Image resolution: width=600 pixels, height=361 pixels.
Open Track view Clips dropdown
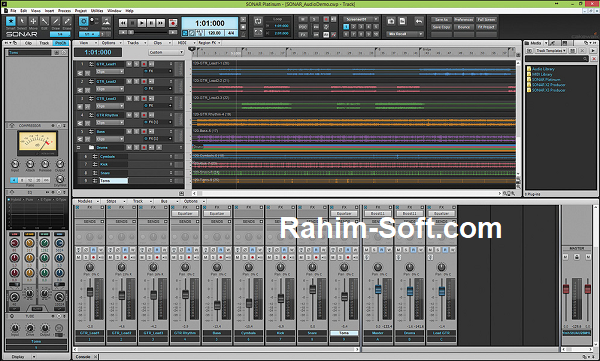pyautogui.click(x=160, y=43)
